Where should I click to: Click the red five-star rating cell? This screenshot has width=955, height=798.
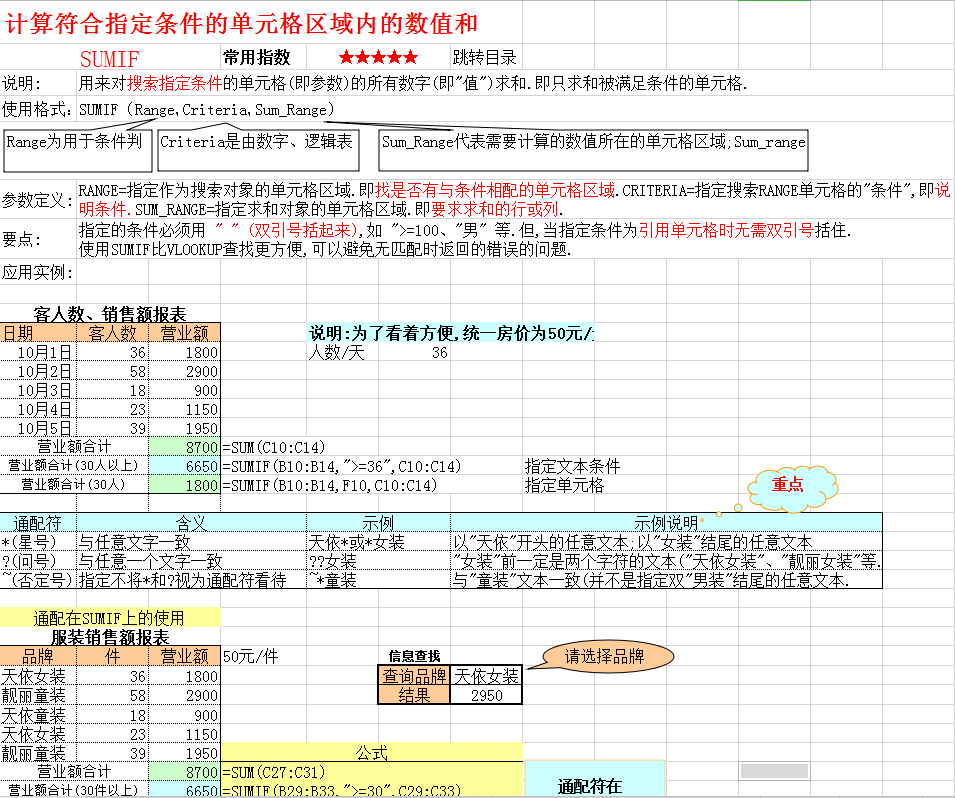pyautogui.click(x=378, y=57)
